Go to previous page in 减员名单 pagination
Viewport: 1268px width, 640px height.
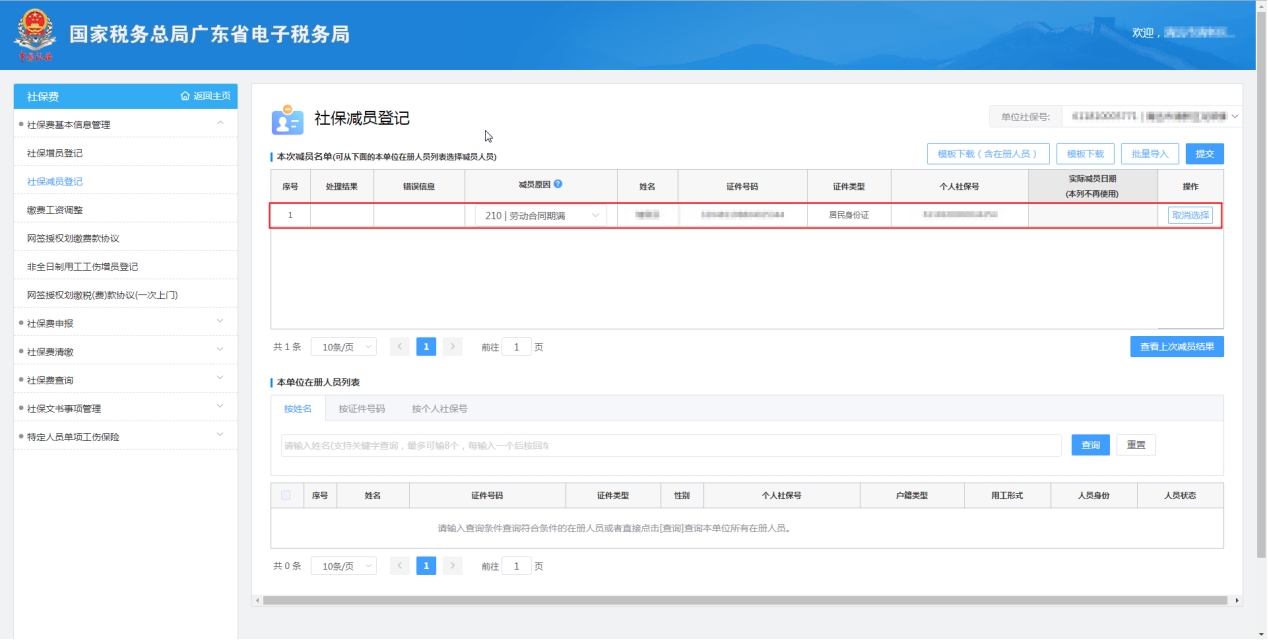(x=400, y=347)
